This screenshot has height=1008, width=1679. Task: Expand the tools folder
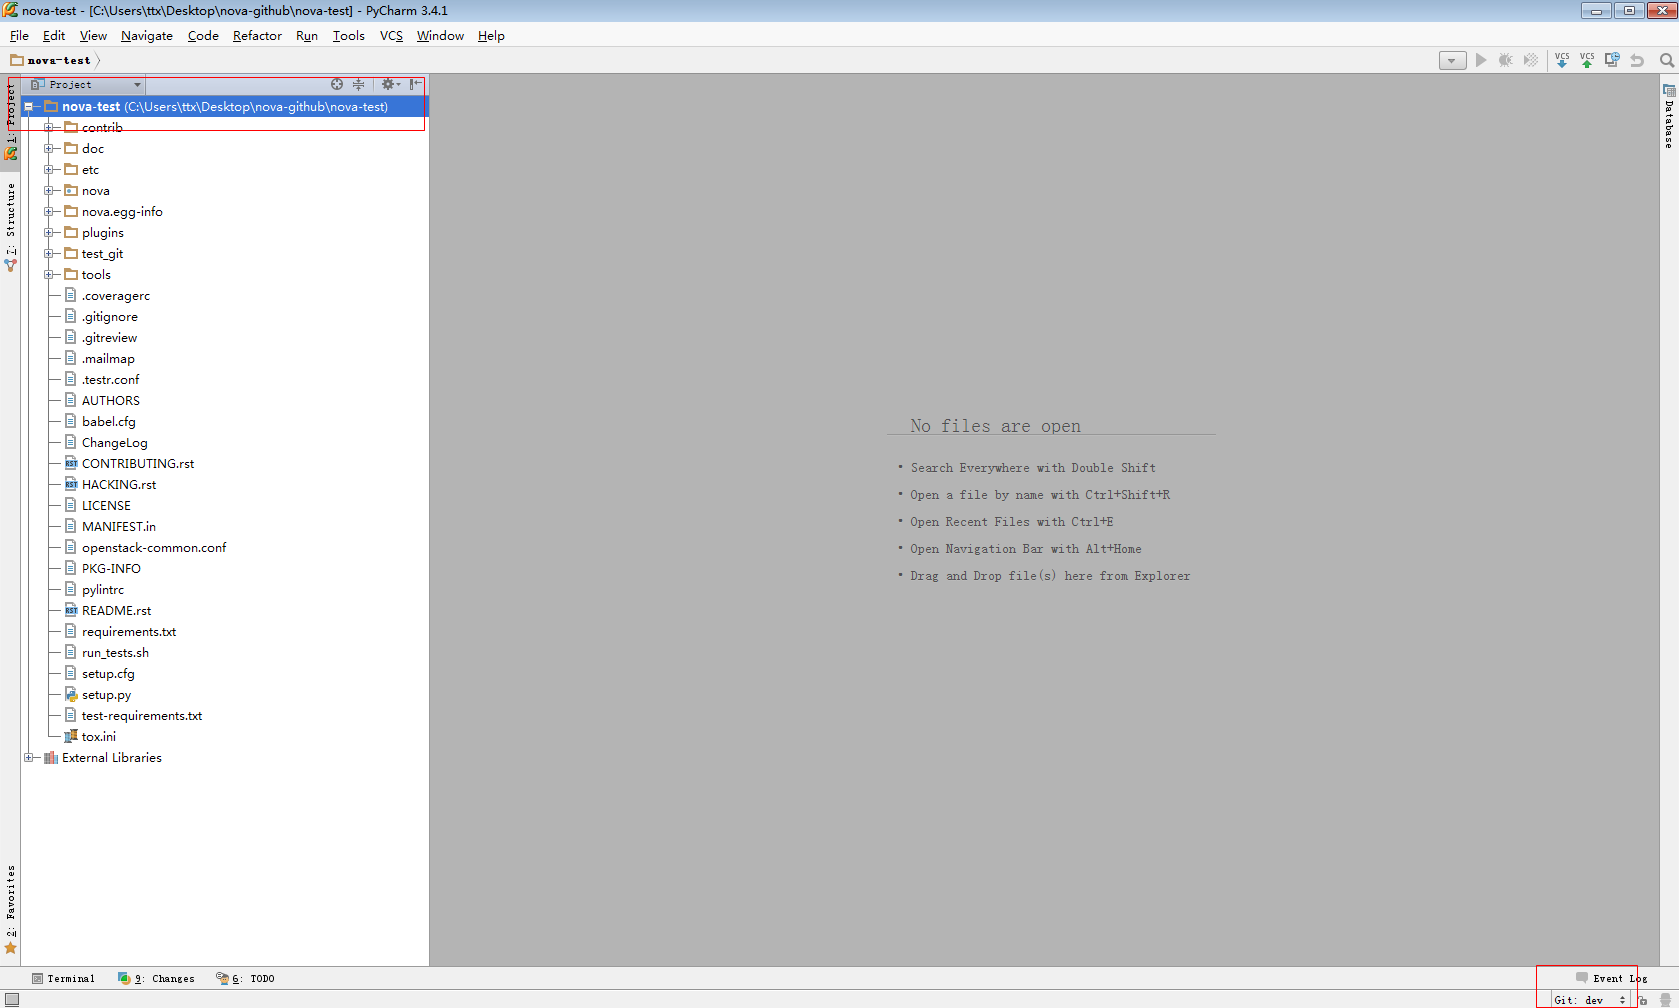pyautogui.click(x=48, y=274)
